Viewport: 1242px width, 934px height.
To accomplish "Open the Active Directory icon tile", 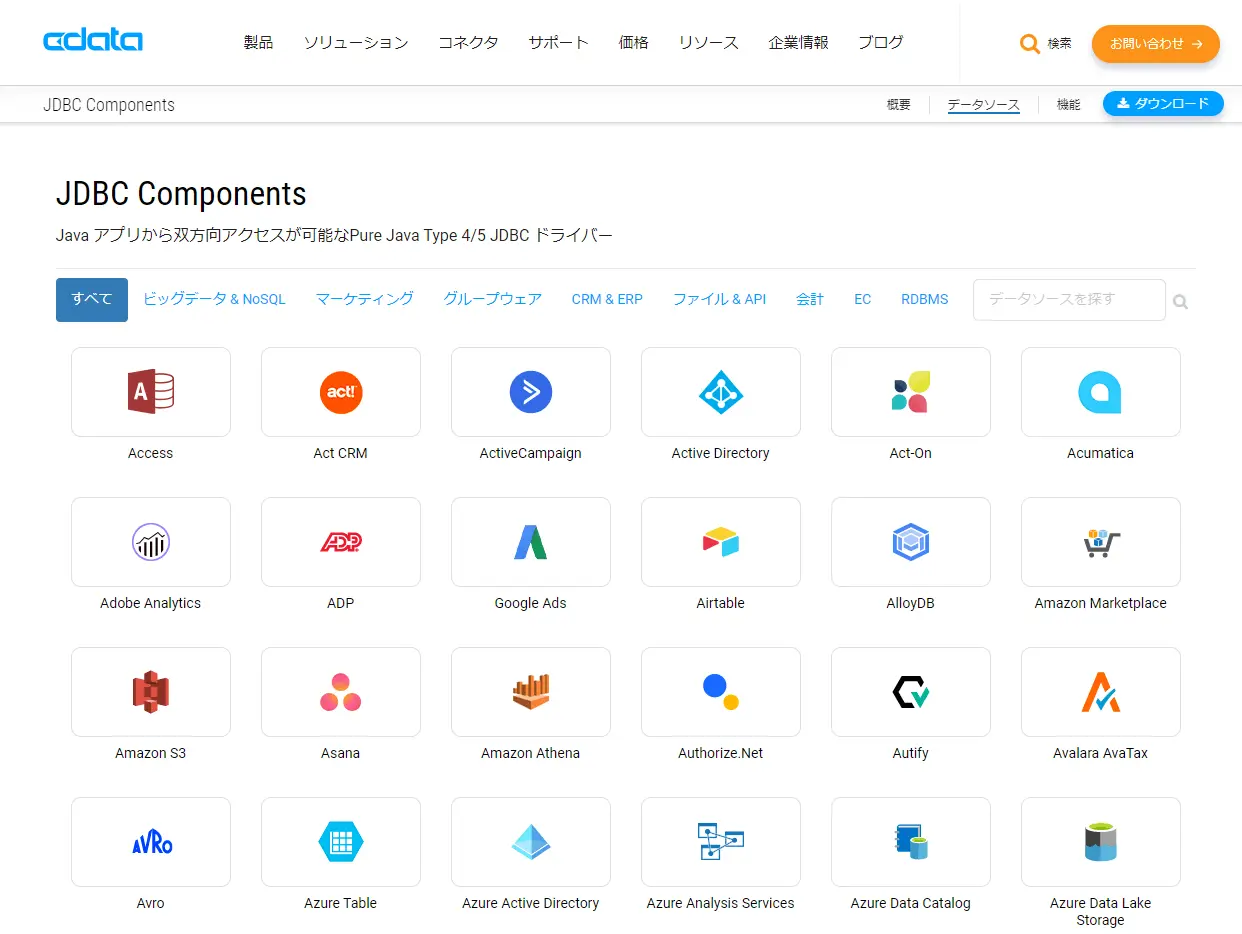I will 721,392.
